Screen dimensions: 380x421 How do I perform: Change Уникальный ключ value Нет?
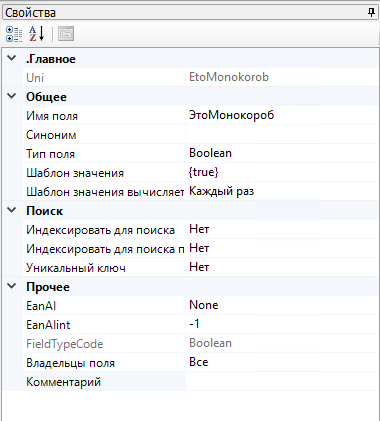[282, 267]
